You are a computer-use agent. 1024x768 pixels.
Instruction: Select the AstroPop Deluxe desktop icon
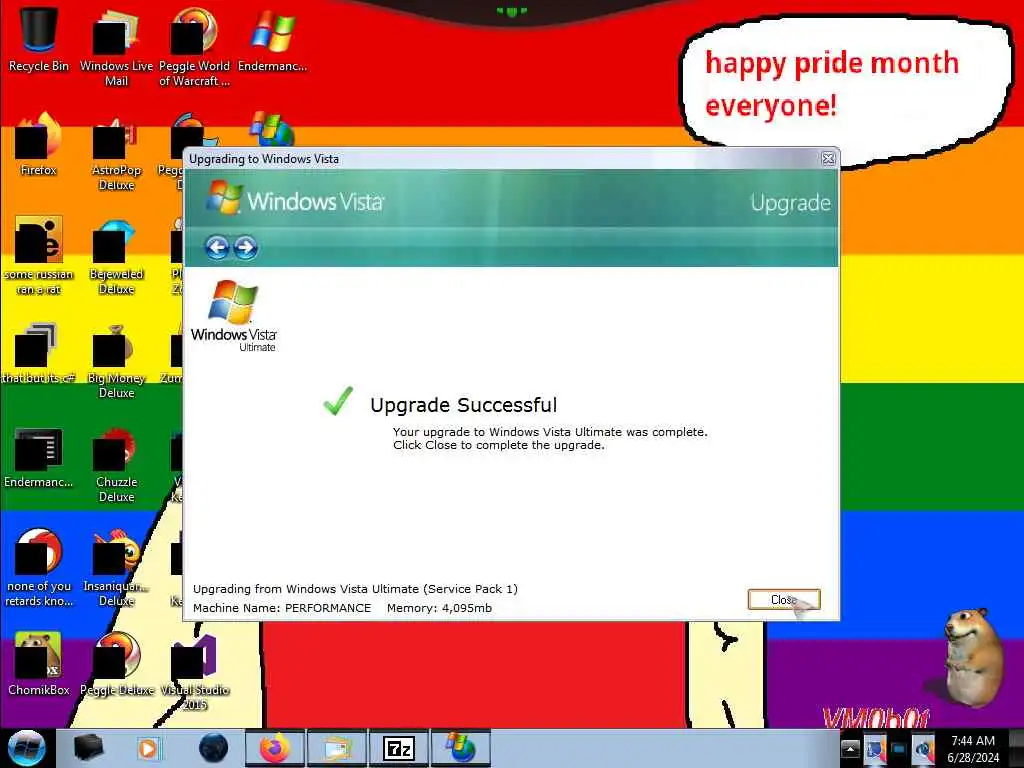(116, 152)
